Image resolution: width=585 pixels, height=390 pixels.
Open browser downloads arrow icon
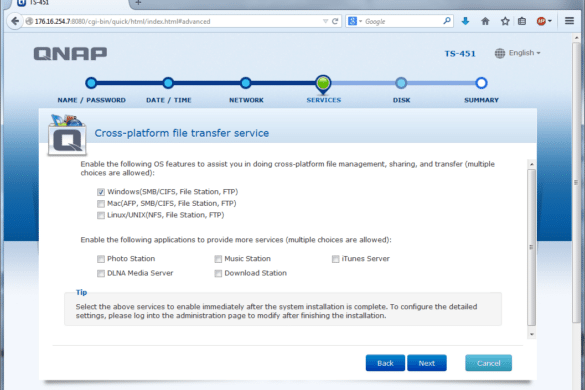coord(465,21)
